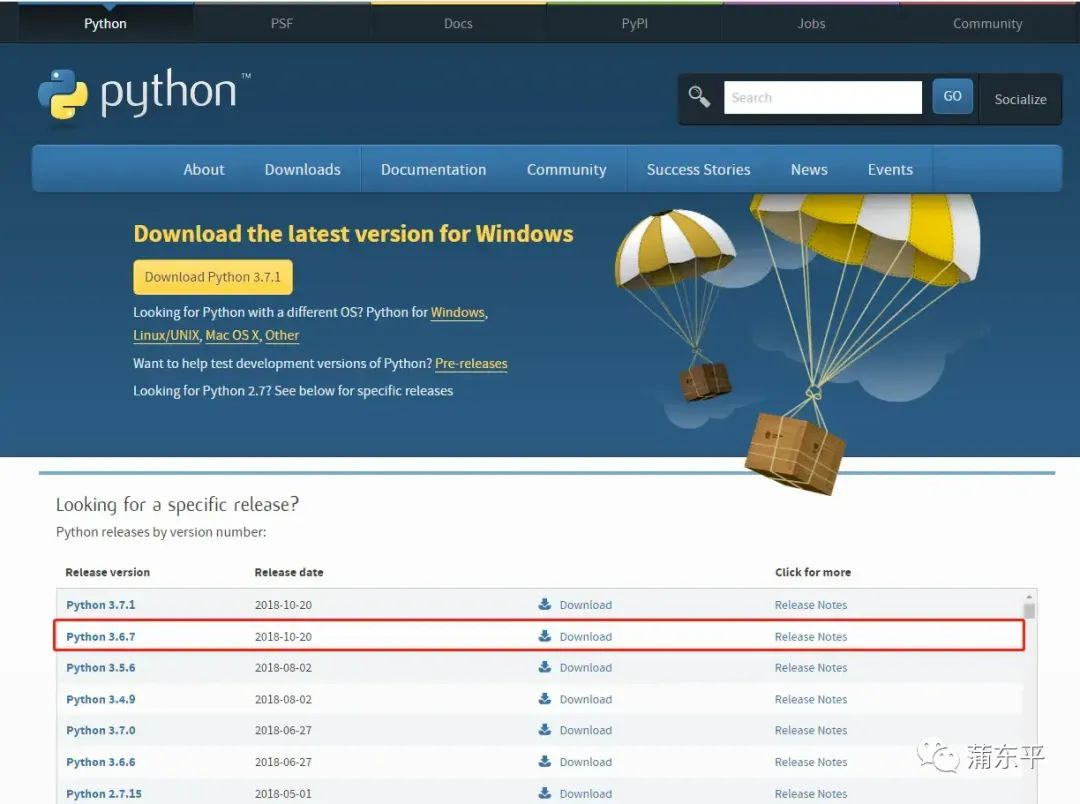Click the Python logo in header
Screen dimensions: 1080x804
point(143,96)
